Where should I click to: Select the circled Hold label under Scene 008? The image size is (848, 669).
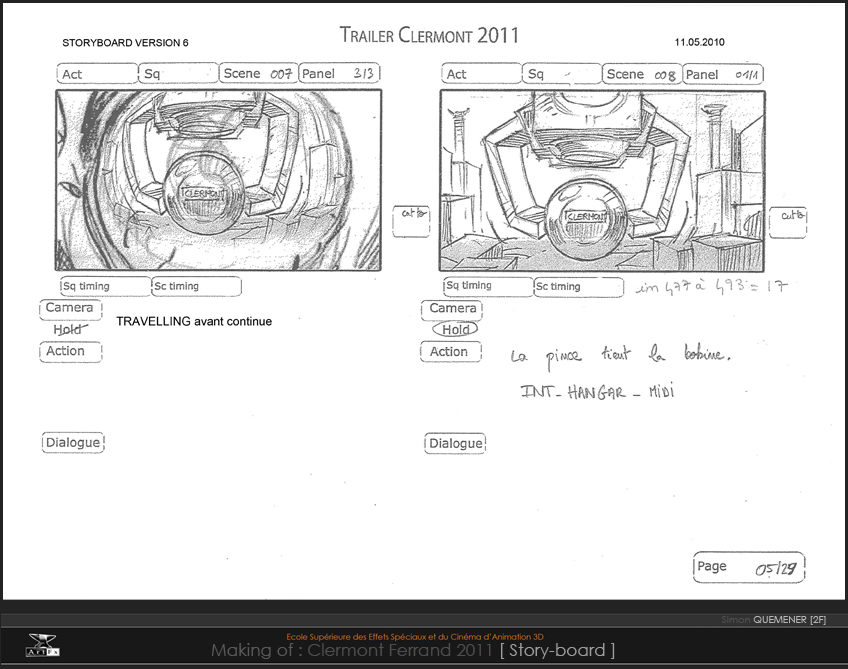pos(455,329)
